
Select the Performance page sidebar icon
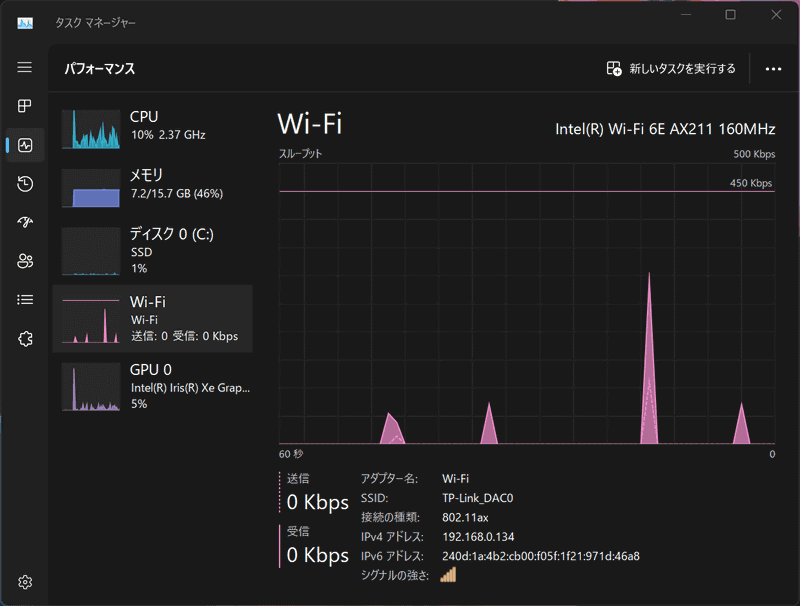(x=25, y=145)
